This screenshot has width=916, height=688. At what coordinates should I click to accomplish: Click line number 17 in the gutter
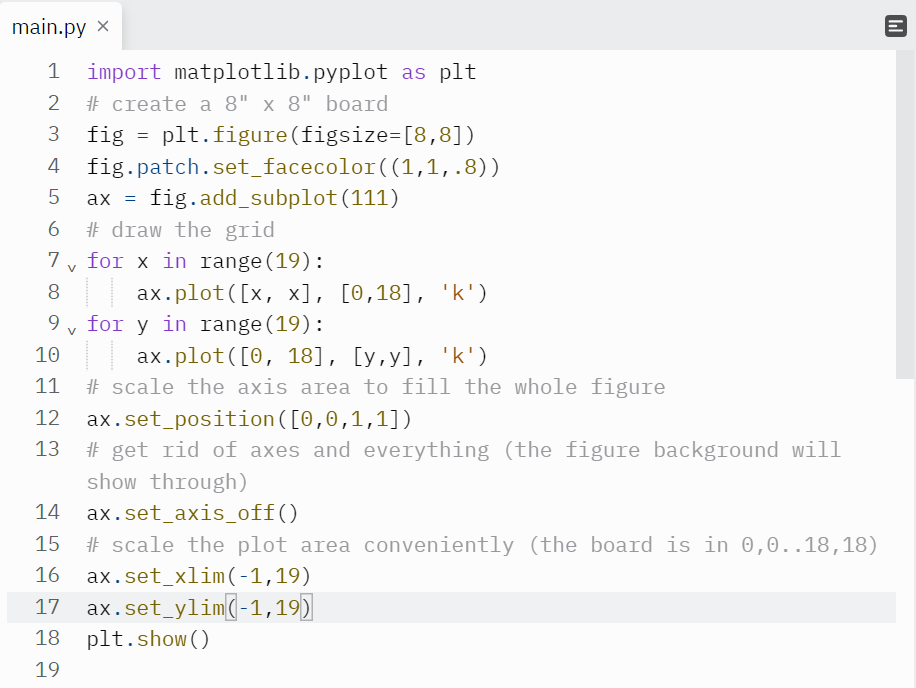pyautogui.click(x=47, y=607)
